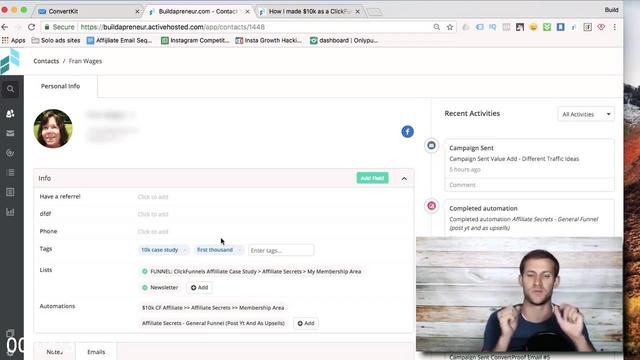640x360 pixels.
Task: Switch to the ConvertKit browser tab
Action: [x=86, y=11]
